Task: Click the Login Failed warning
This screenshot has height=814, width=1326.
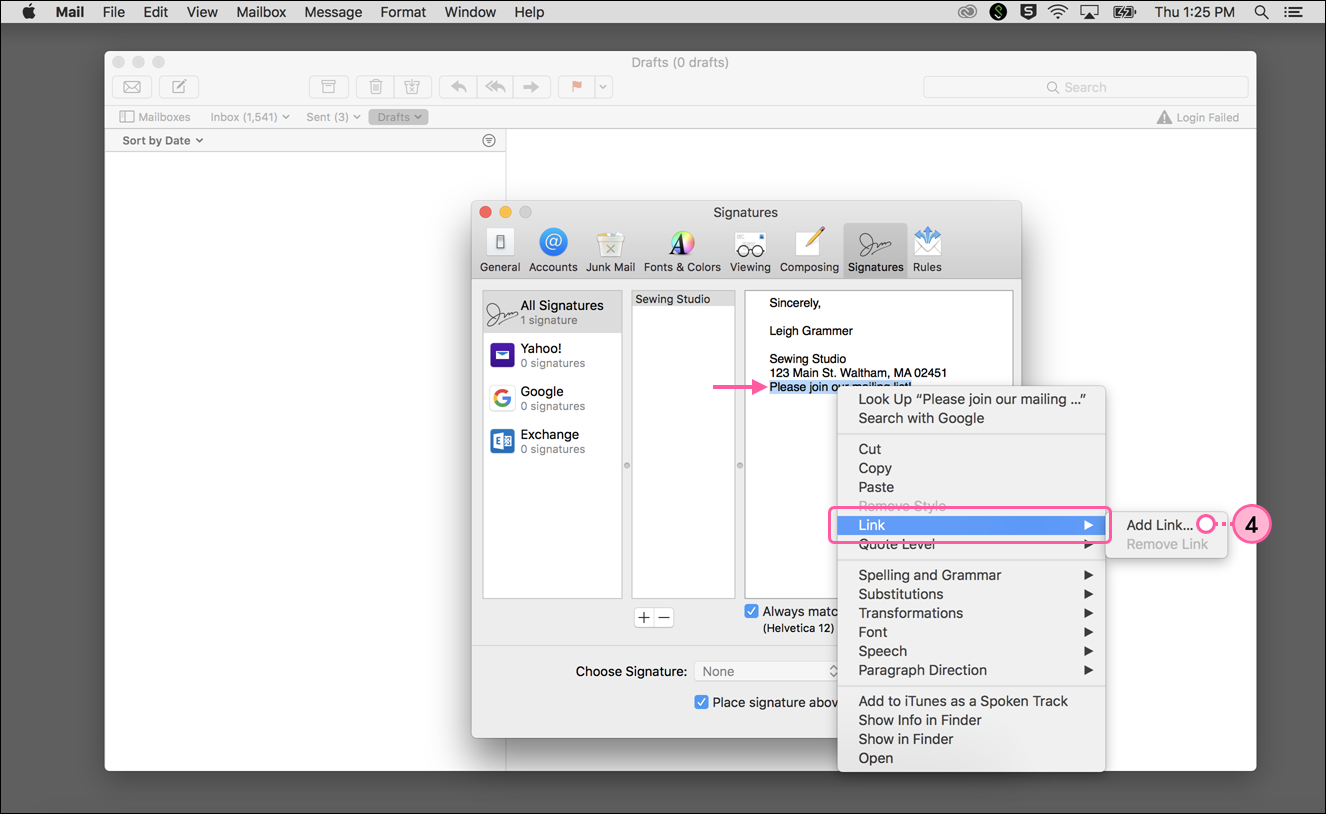Action: pos(1197,117)
